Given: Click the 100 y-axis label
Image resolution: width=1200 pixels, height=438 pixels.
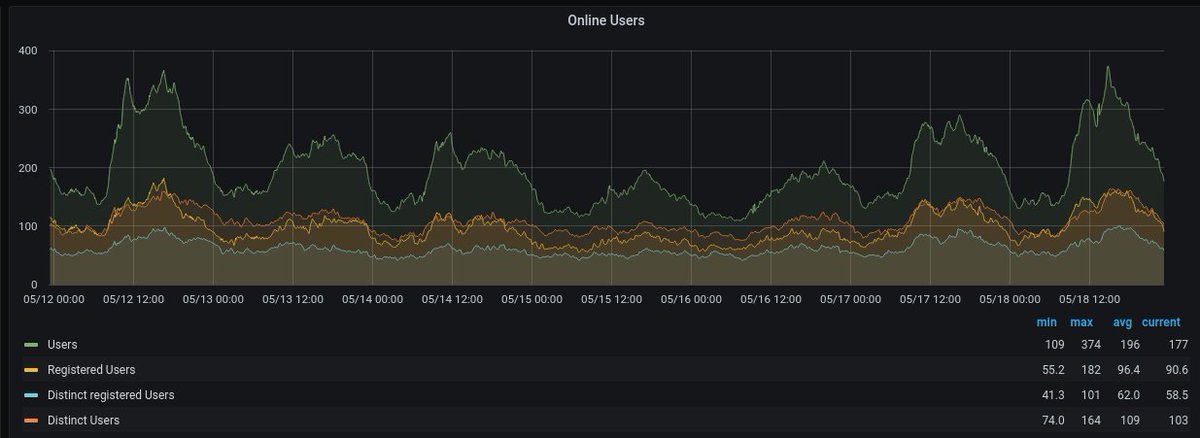Looking at the screenshot, I should [28, 227].
